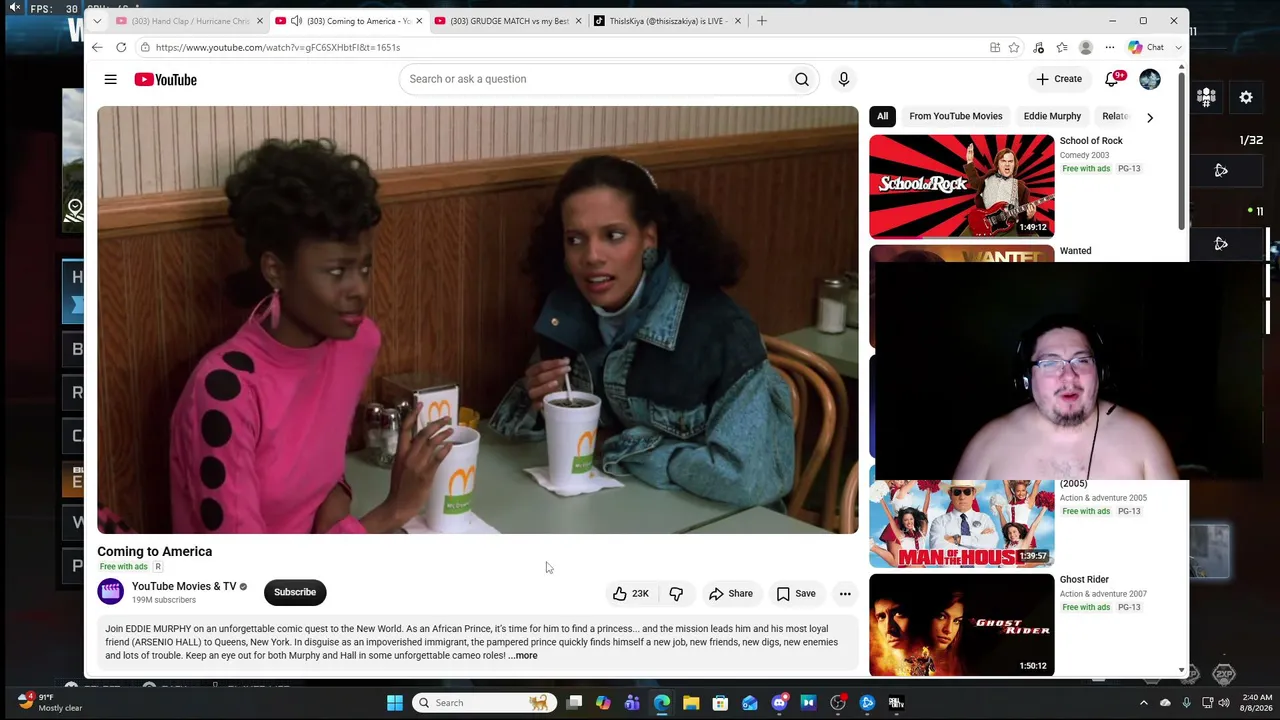Open File Explorer from the taskbar
1280x720 pixels.
tap(691, 703)
